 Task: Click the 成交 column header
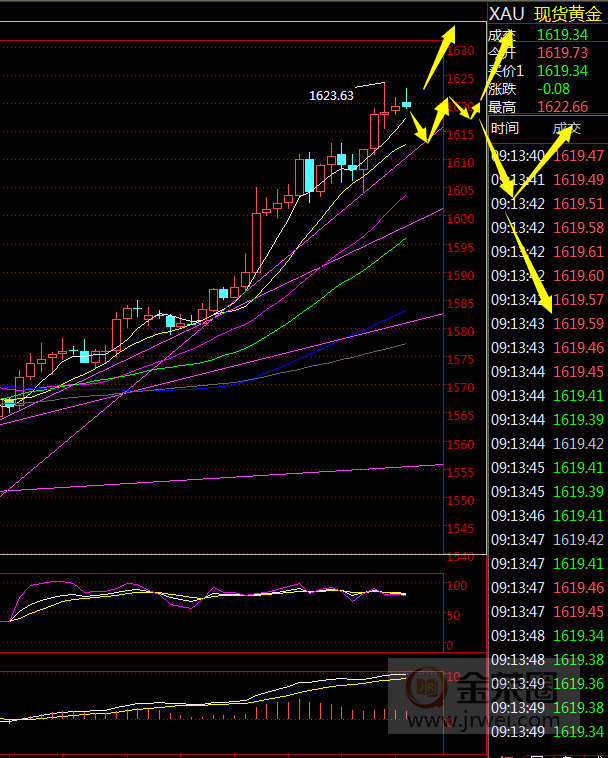tap(566, 128)
